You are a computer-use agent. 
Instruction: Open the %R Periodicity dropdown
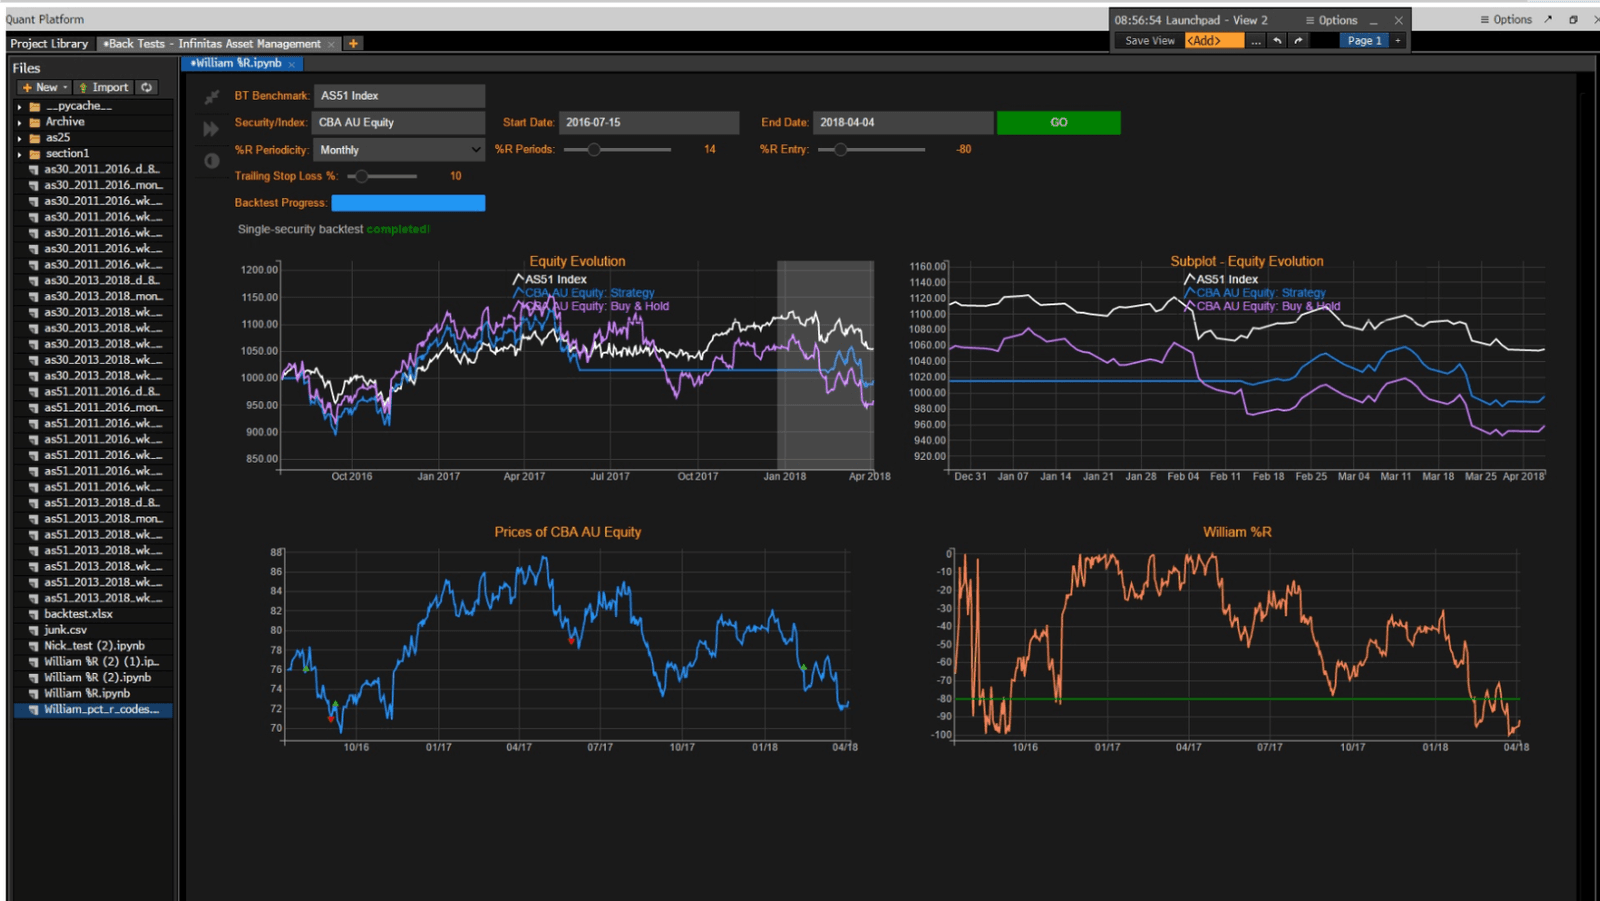point(399,150)
